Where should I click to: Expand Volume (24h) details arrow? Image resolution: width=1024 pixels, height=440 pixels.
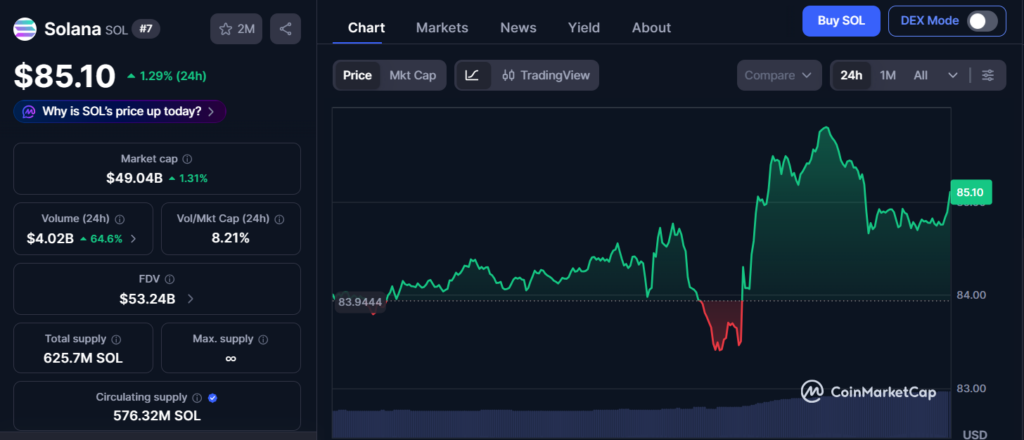133,239
